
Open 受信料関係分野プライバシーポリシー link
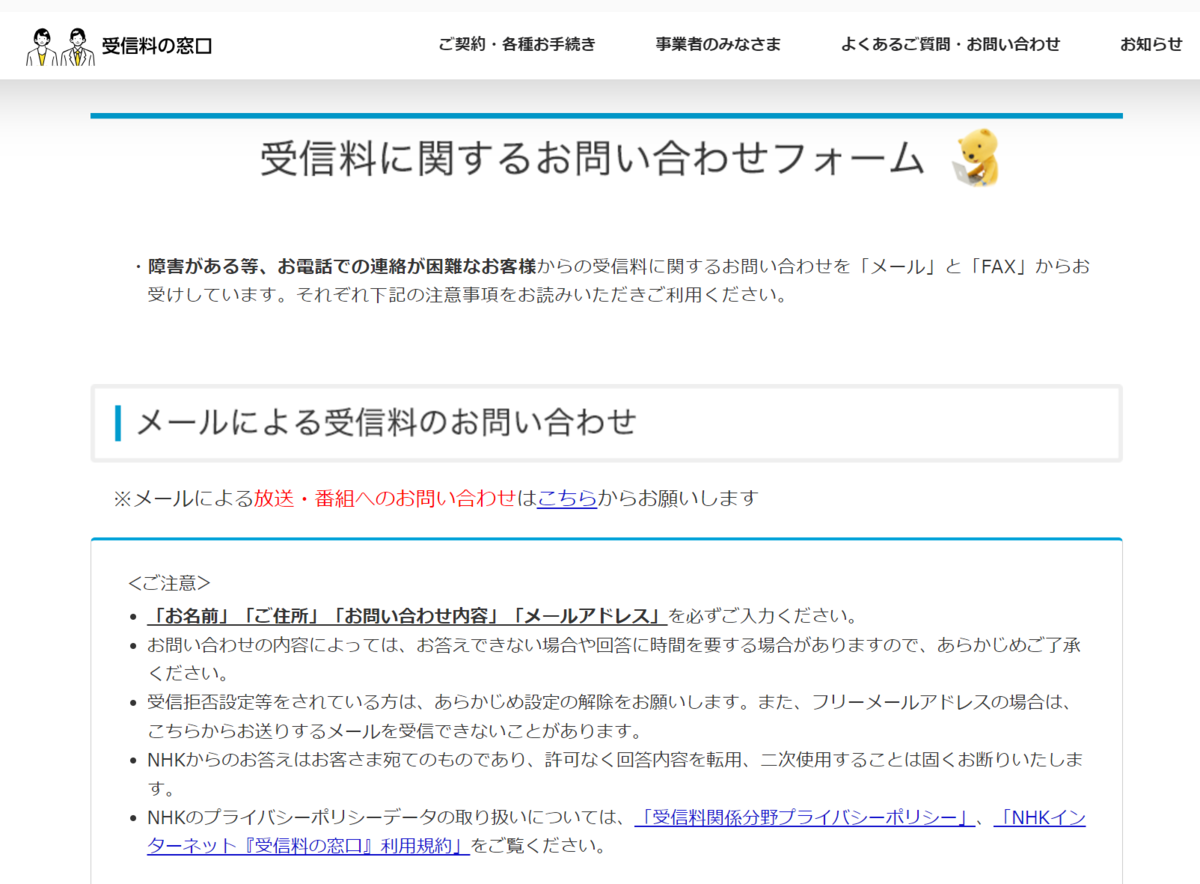pos(805,818)
